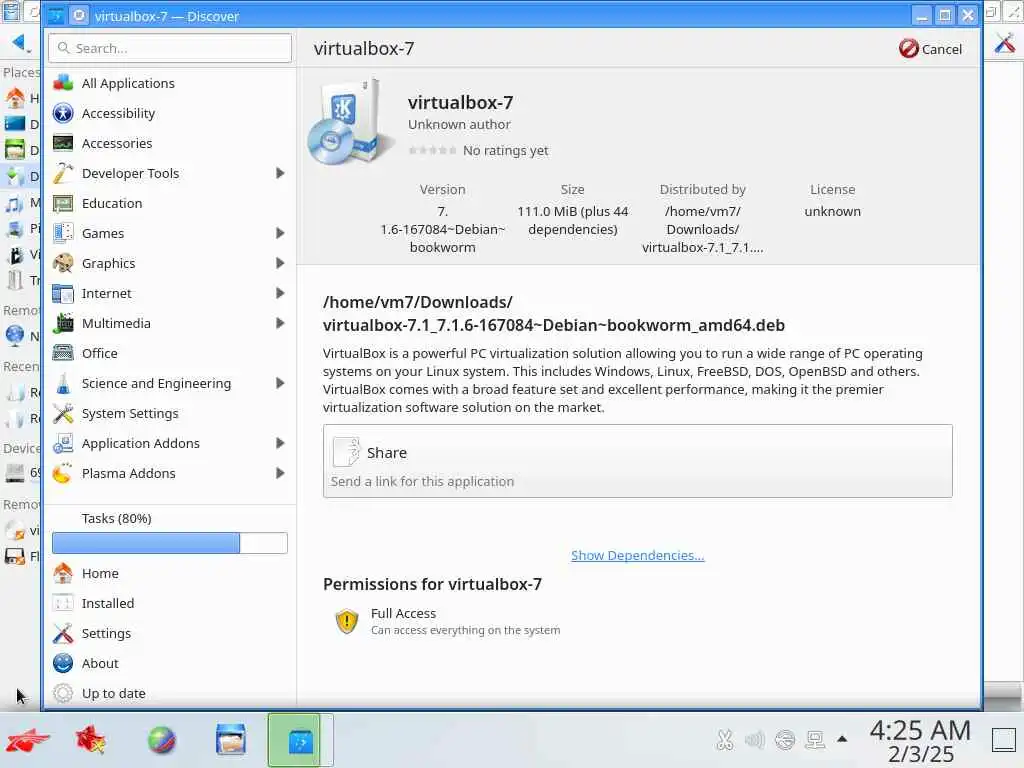1024x768 pixels.
Task: Go to the Home page
Action: pos(170,573)
